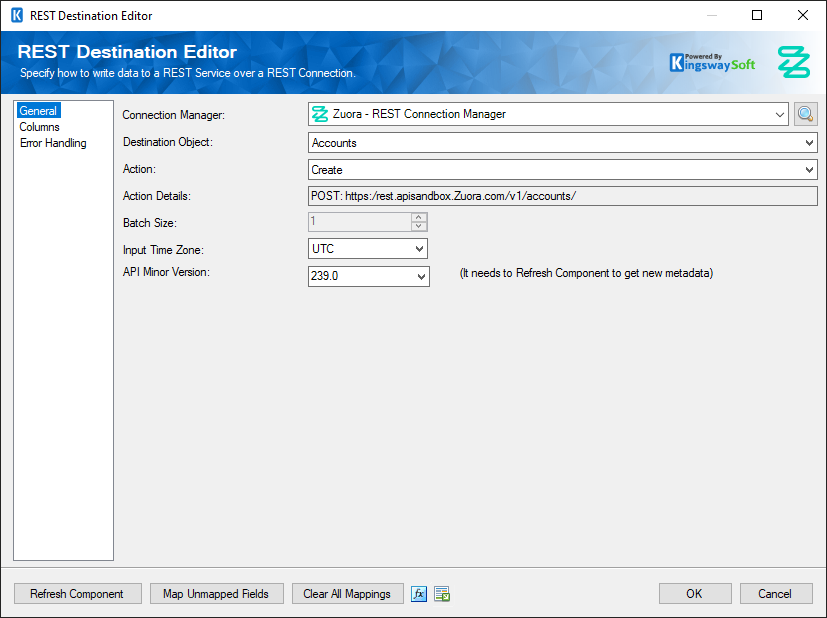The width and height of the screenshot is (827, 618).
Task: Click Map Unmapped Fields button
Action: point(216,594)
